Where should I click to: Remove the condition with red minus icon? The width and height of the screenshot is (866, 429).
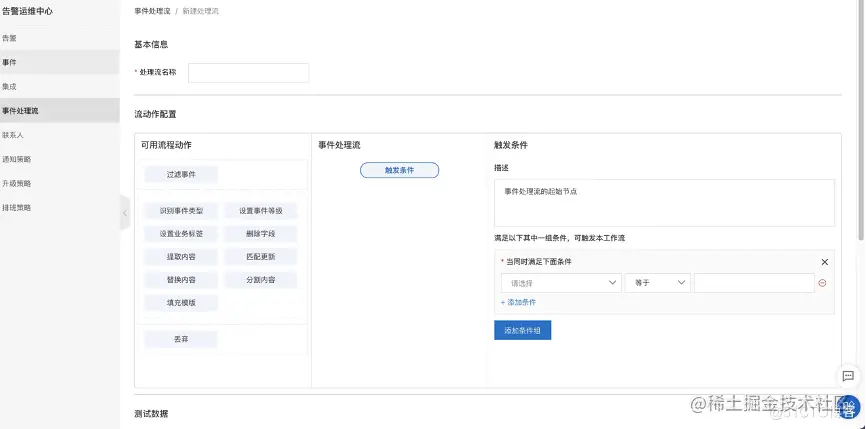click(x=822, y=283)
